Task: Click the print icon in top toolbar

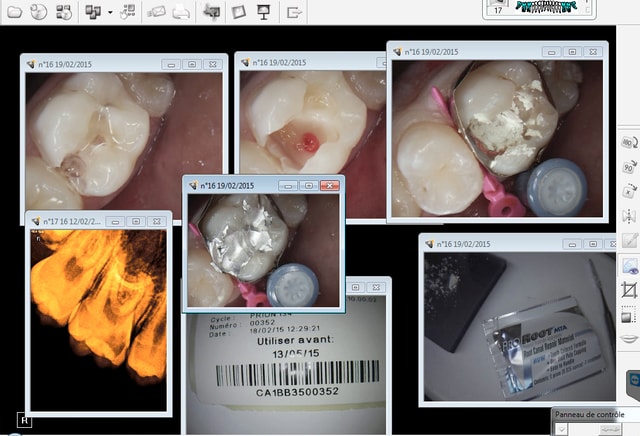Action: 182,12
